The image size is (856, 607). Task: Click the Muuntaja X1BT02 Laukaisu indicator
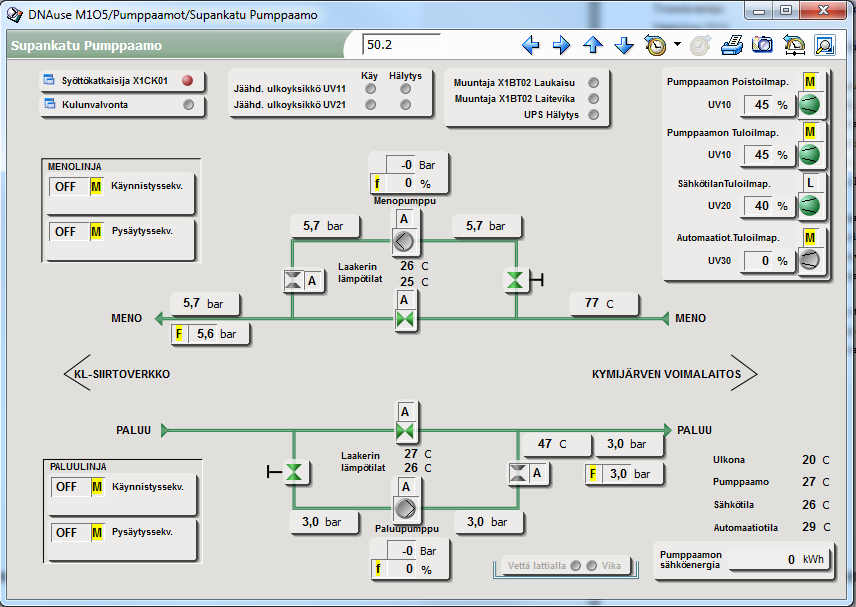pos(593,82)
